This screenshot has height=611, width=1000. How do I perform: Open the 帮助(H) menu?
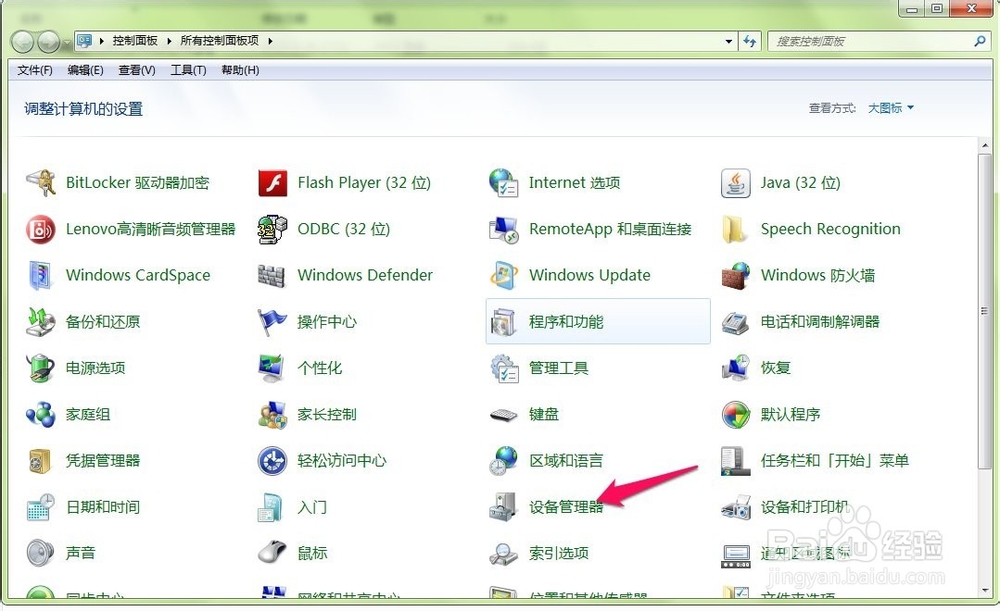[x=240, y=70]
